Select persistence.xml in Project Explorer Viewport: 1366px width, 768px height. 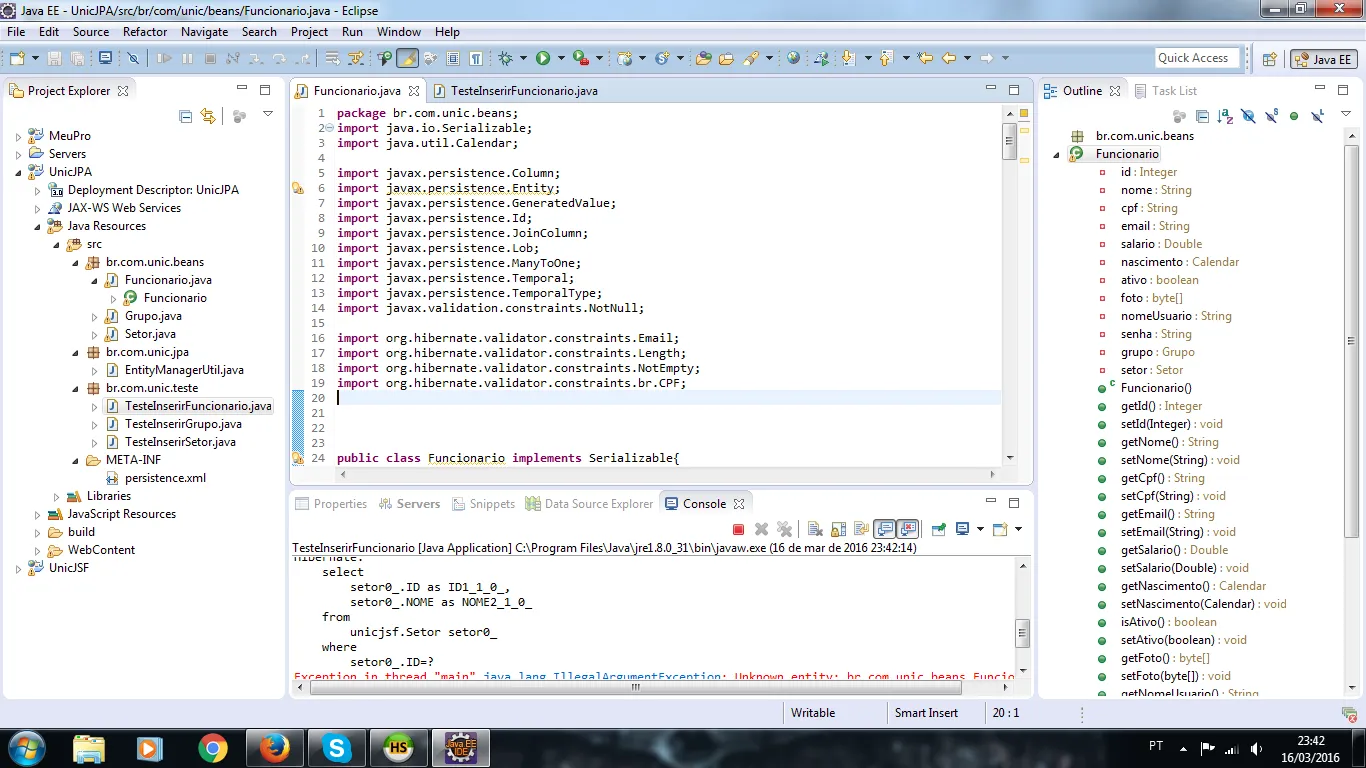[x=165, y=478]
